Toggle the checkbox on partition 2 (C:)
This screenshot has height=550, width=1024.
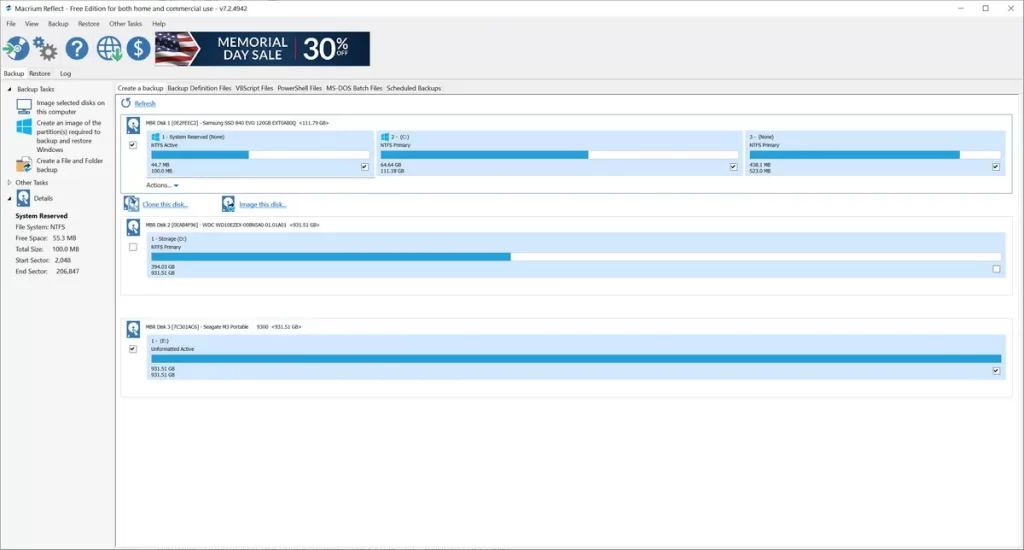coord(733,167)
